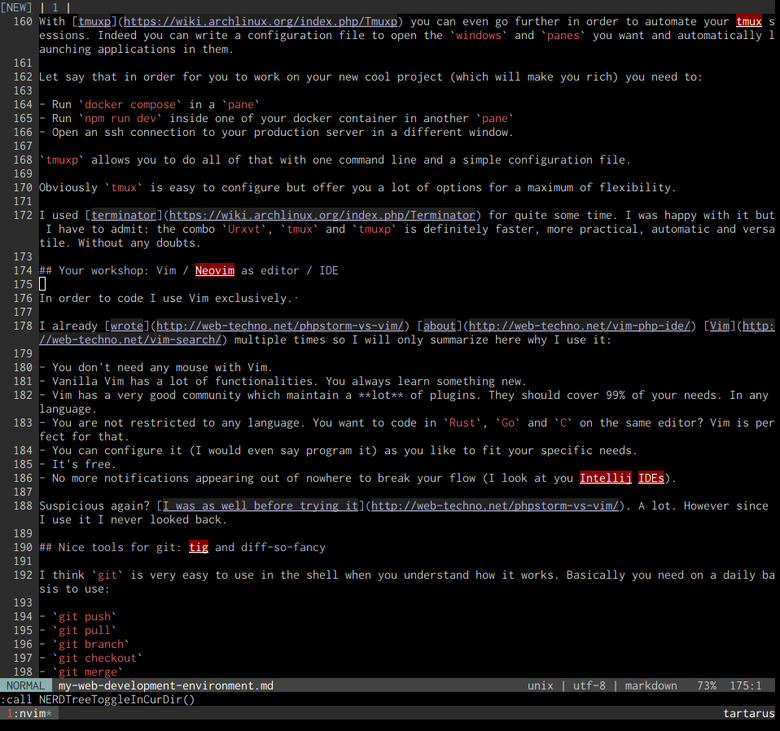This screenshot has width=780, height=731.
Task: Click the highlighted word tig in heading
Action: click(x=198, y=547)
